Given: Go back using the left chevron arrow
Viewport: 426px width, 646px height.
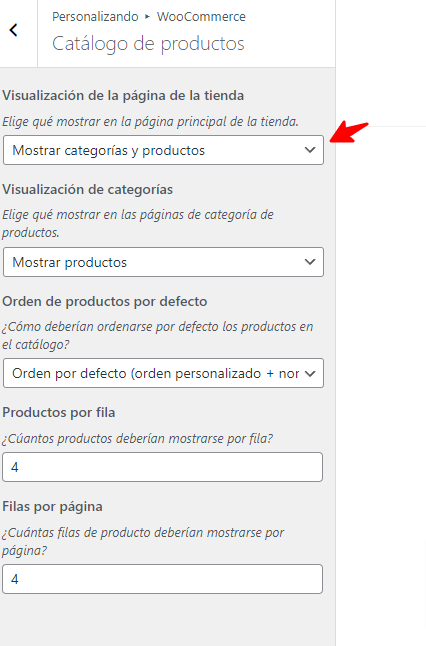Looking at the screenshot, I should pos(14,30).
